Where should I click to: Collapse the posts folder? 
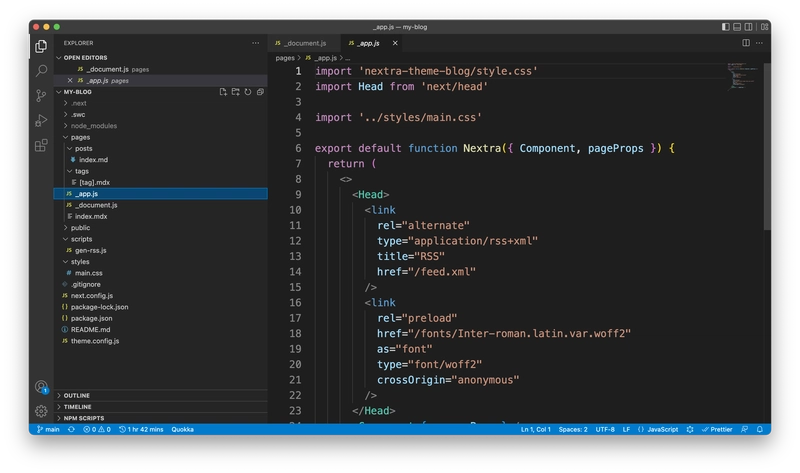(x=161, y=148)
